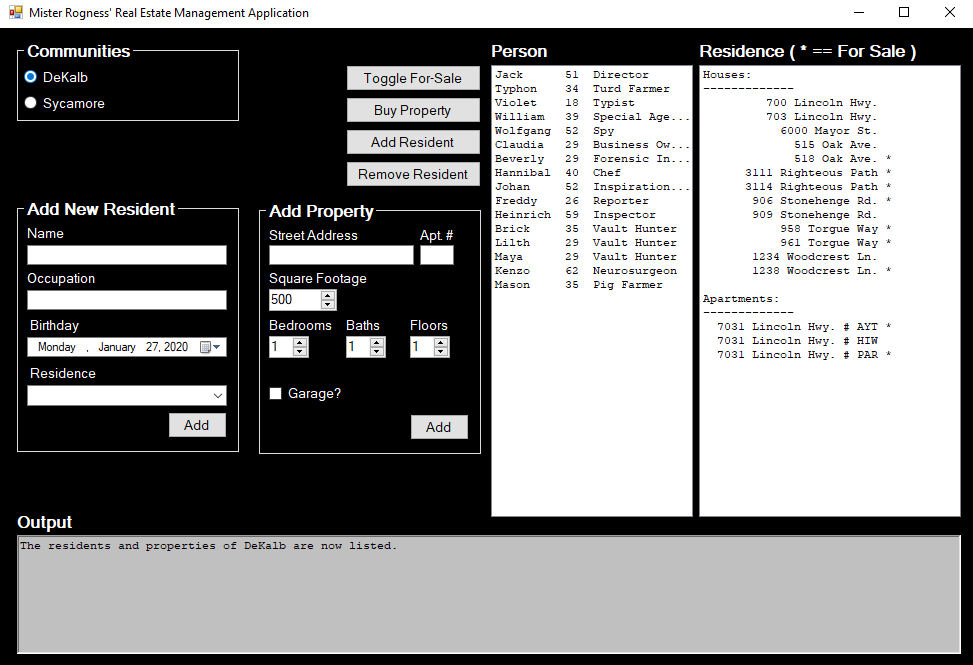
Task: Expand the Residence dropdown
Action: [217, 396]
